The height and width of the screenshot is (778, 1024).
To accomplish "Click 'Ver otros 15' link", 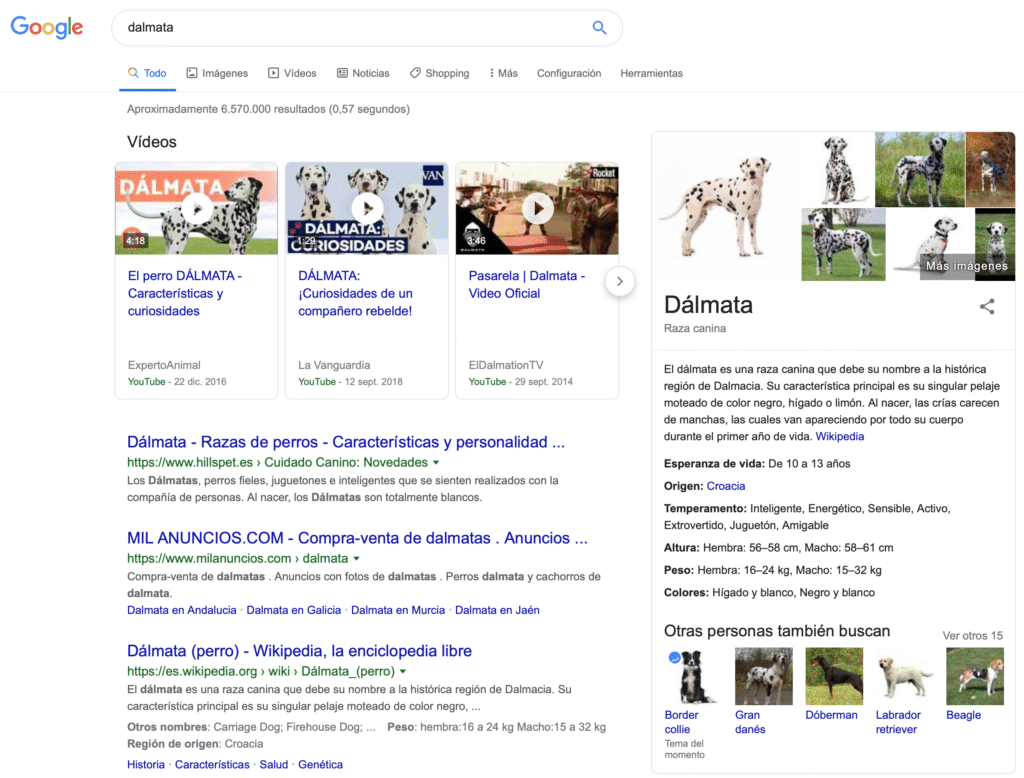I will [972, 636].
